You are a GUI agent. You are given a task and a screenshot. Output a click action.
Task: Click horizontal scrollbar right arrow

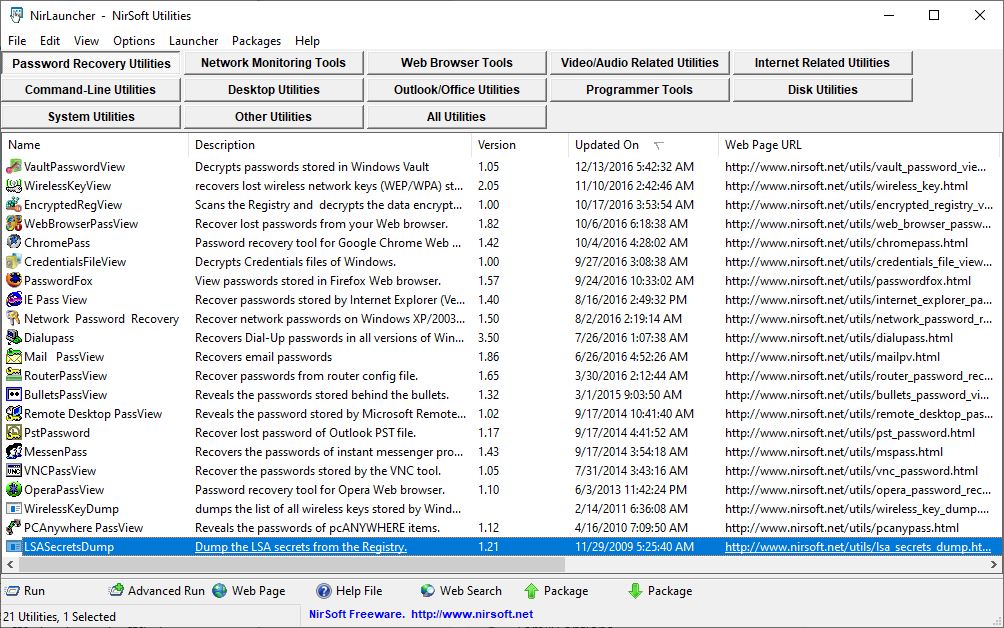tap(994, 565)
